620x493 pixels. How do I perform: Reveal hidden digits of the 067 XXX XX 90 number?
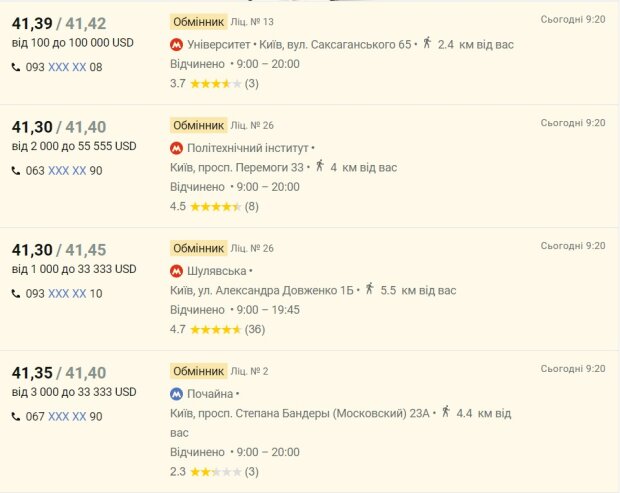click(67, 417)
